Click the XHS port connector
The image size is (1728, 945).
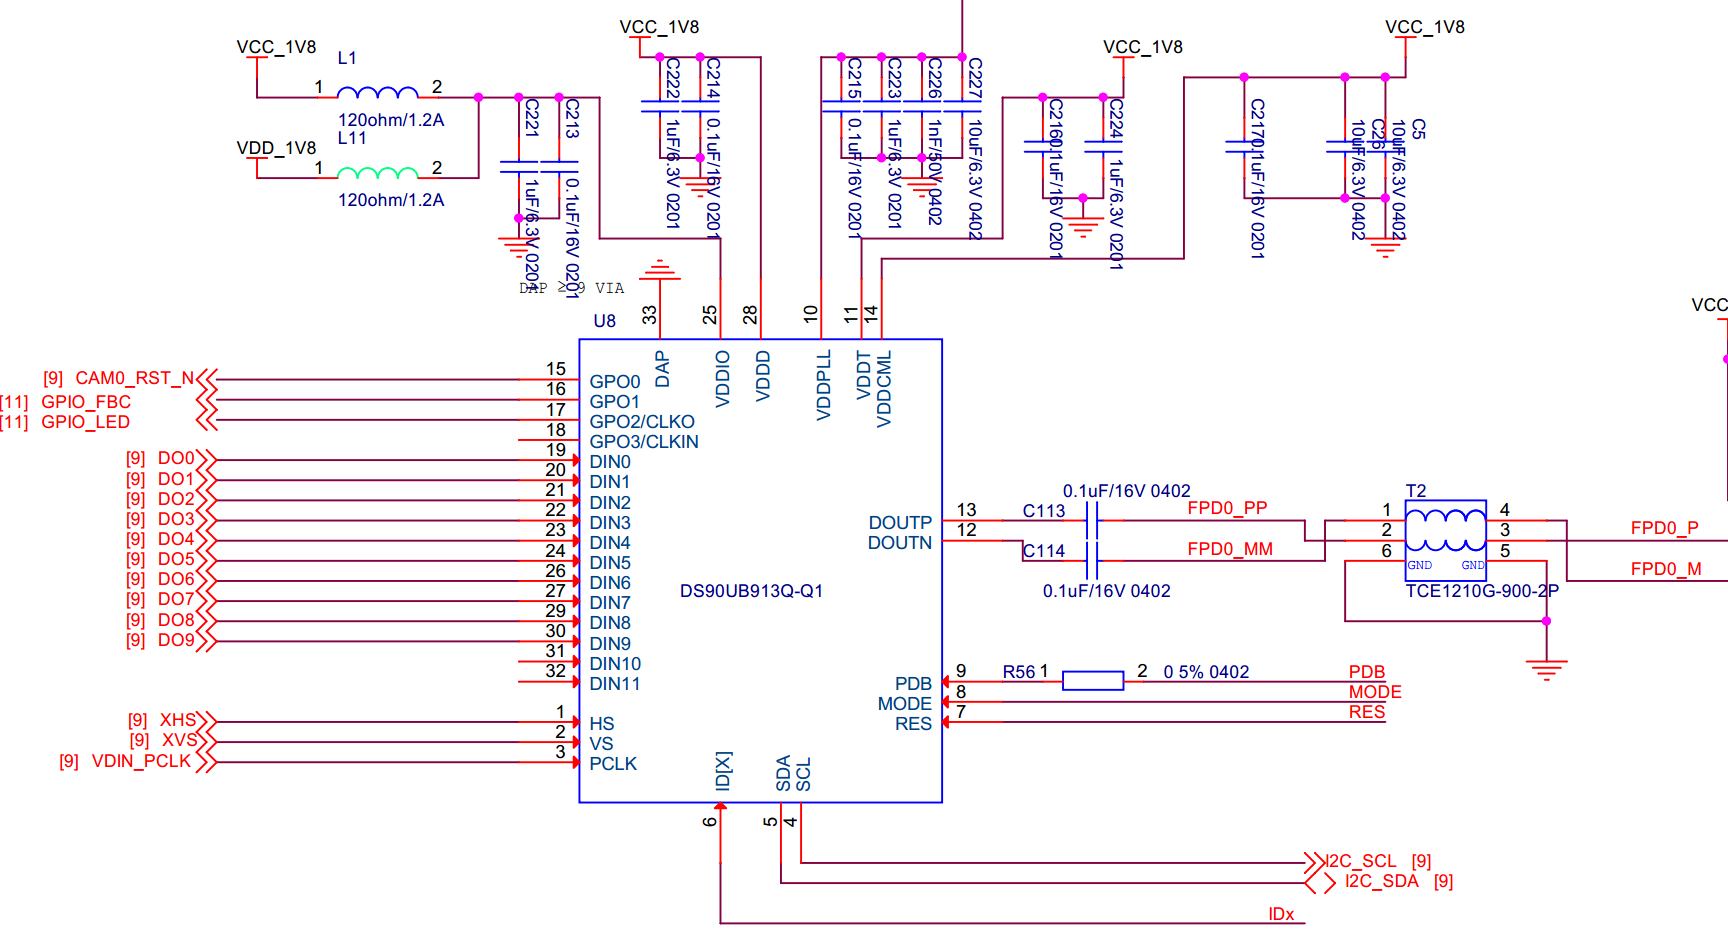[207, 720]
